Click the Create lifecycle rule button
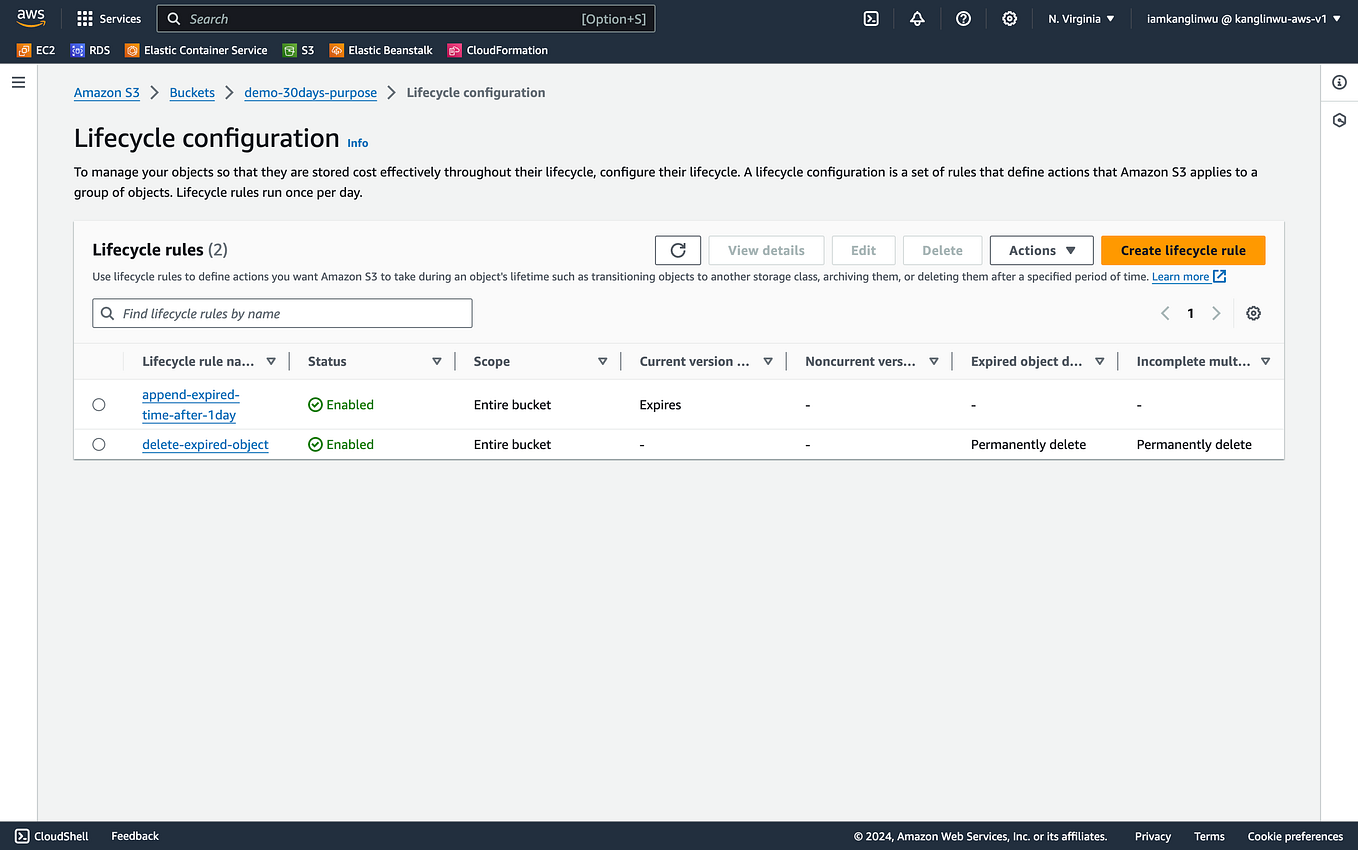The width and height of the screenshot is (1358, 850). tap(1183, 250)
